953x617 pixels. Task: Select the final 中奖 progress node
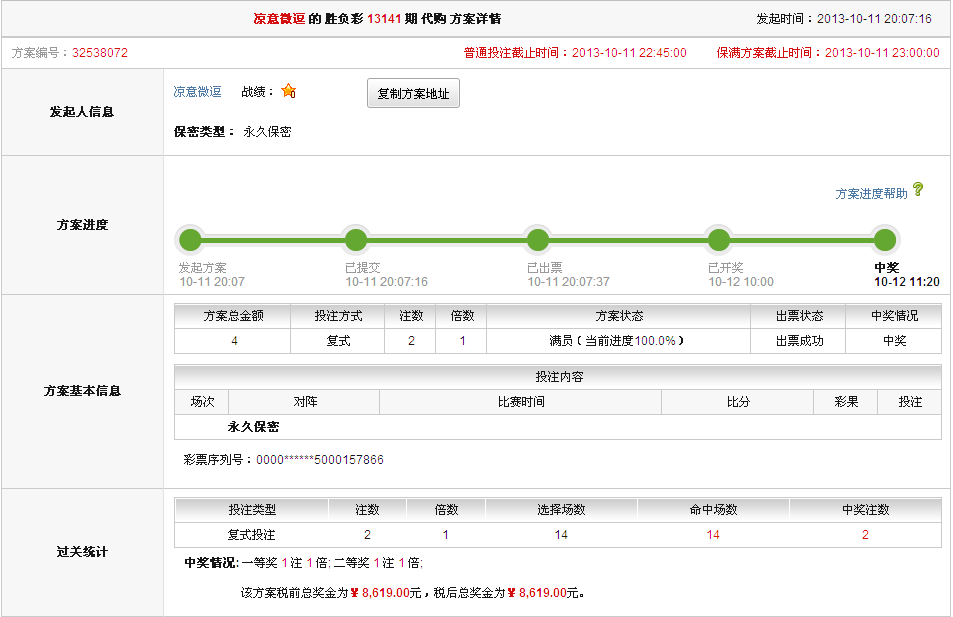pyautogui.click(x=884, y=240)
